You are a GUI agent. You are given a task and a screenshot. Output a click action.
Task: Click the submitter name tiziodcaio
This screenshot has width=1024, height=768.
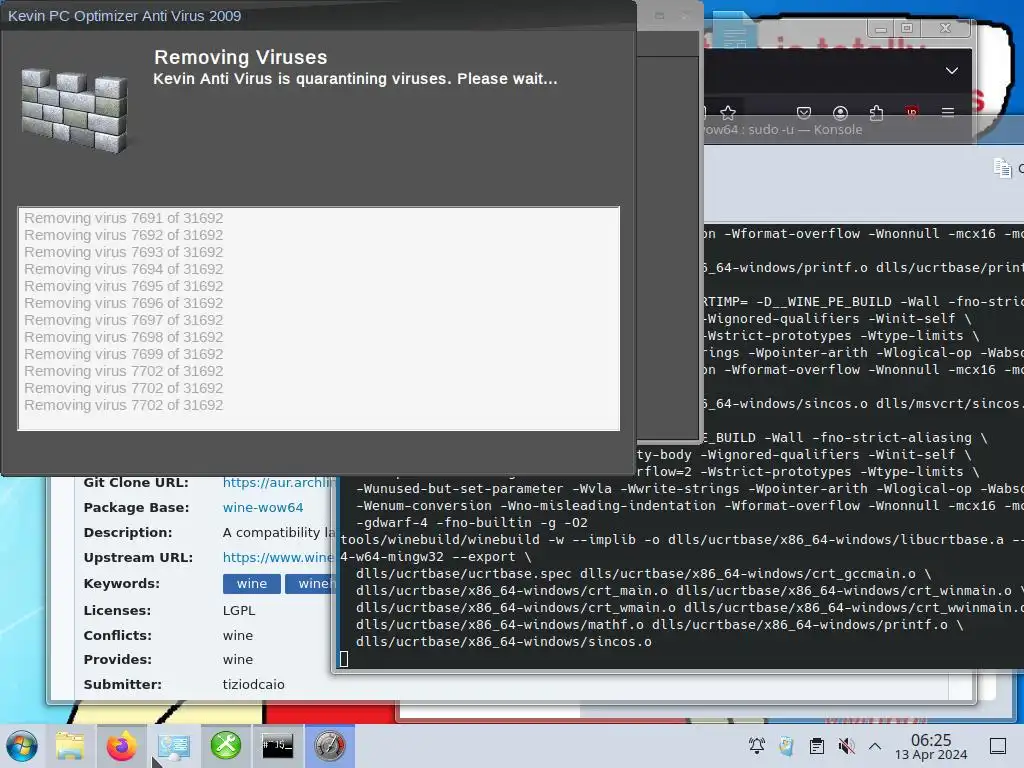click(253, 684)
